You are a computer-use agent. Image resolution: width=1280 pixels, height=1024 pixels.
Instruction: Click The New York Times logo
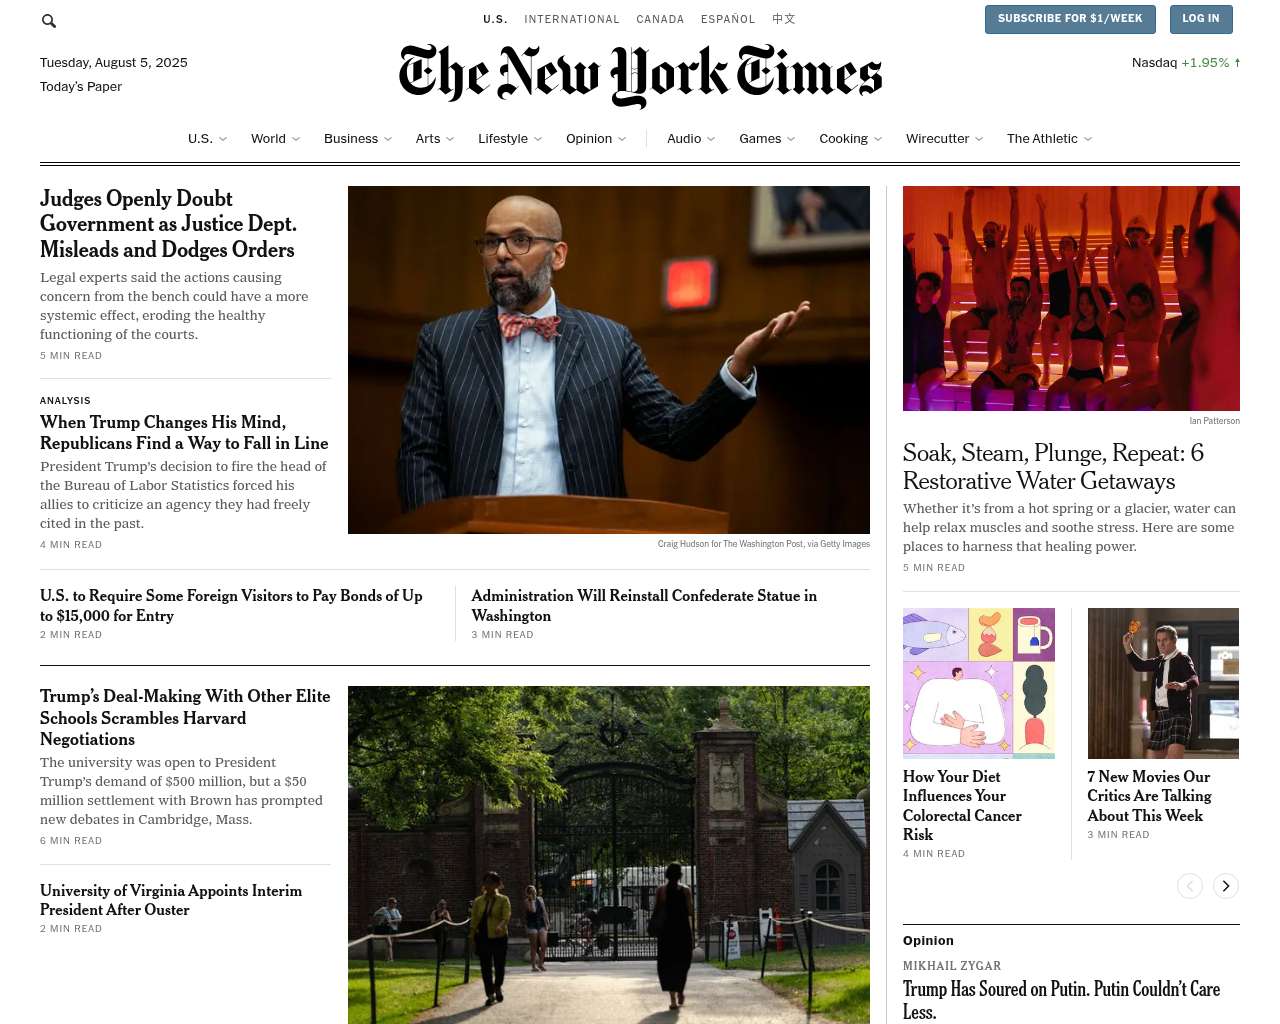click(x=640, y=75)
